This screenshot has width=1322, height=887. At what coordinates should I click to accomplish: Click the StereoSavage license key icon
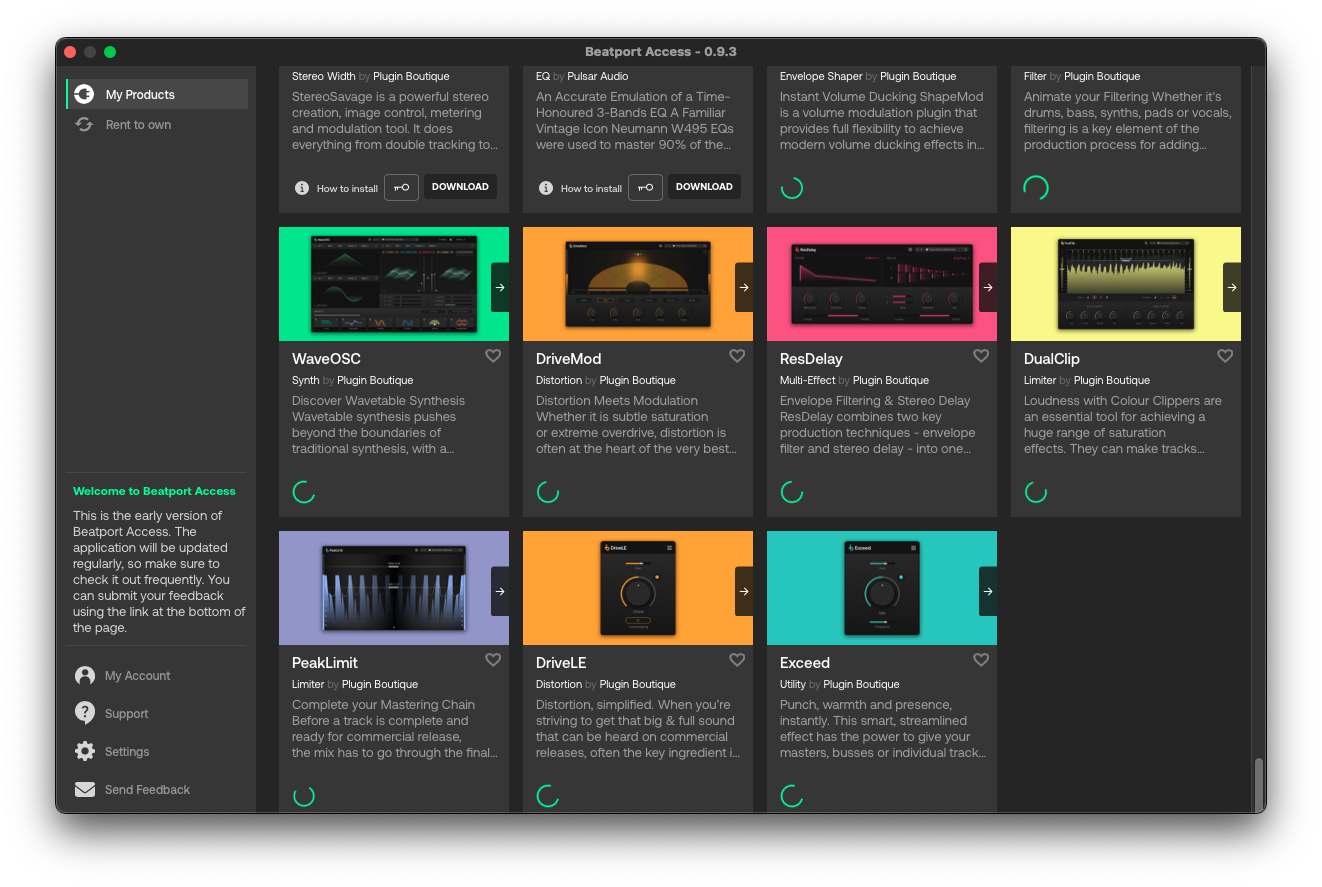401,187
